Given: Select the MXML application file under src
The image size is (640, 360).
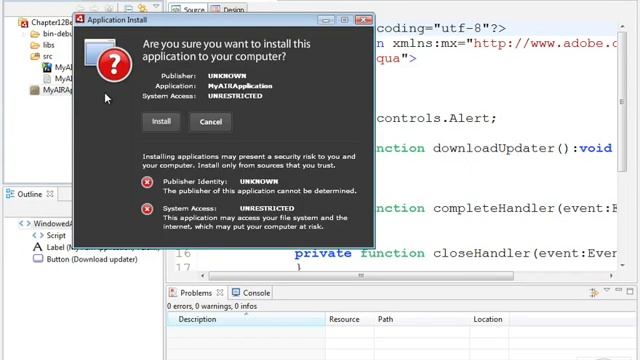Looking at the screenshot, I should (63, 67).
